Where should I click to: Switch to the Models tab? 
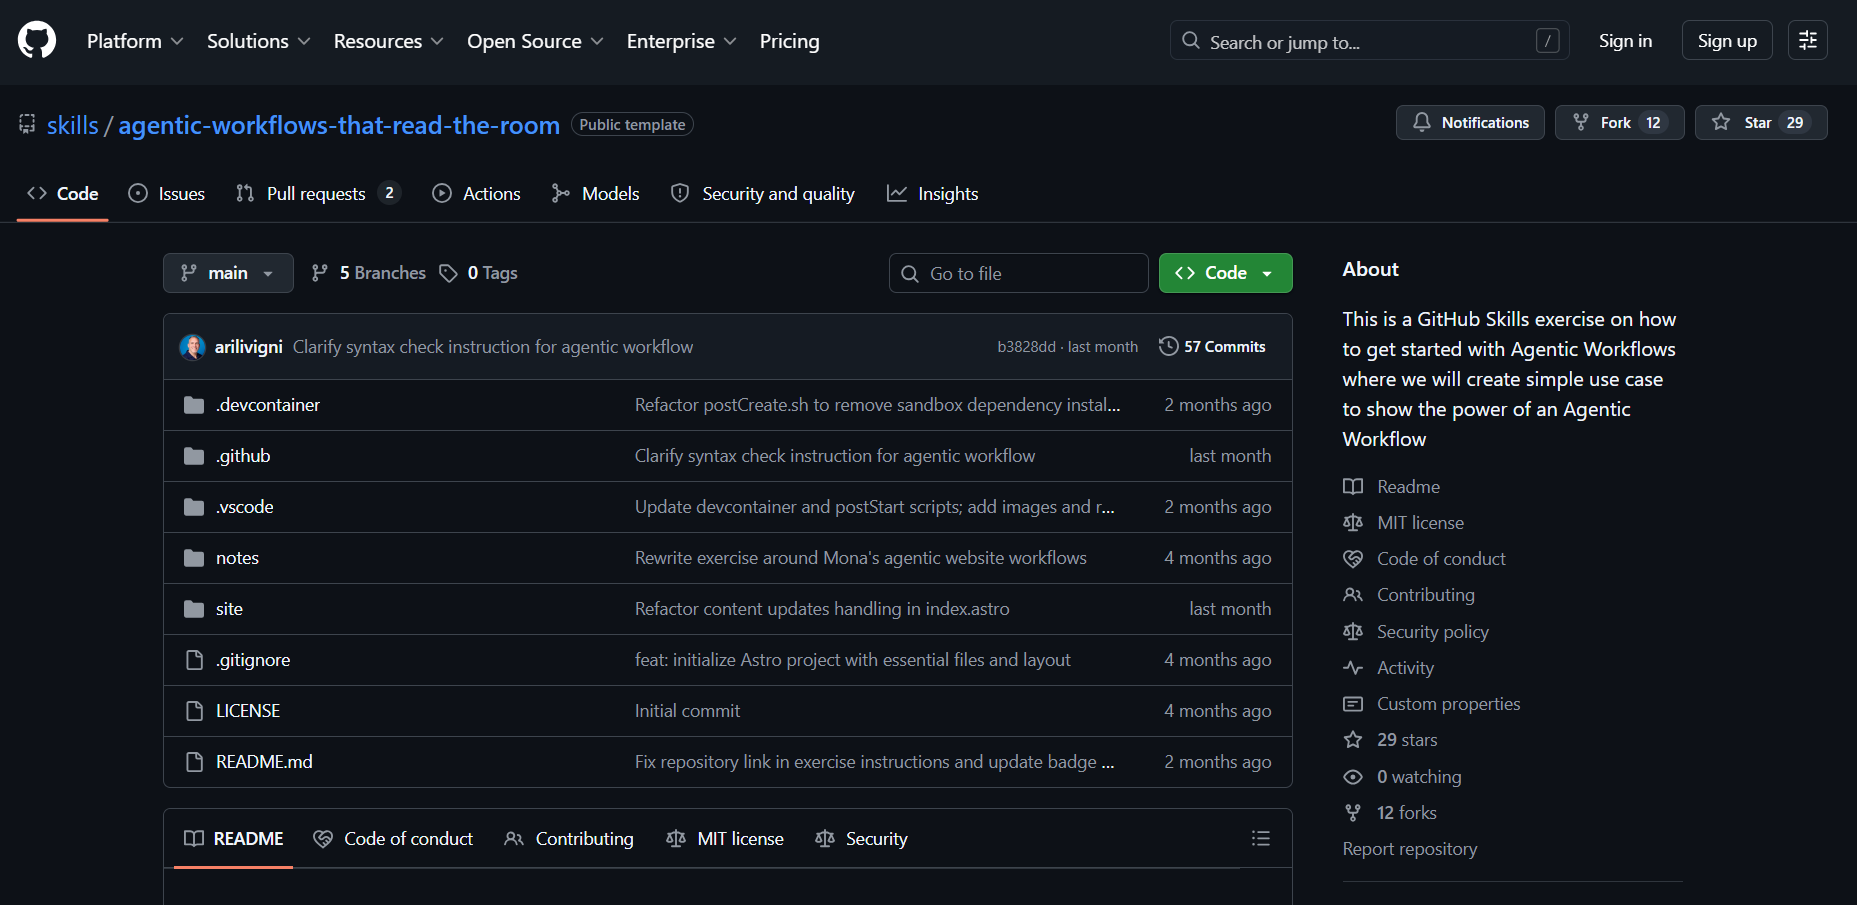point(595,194)
